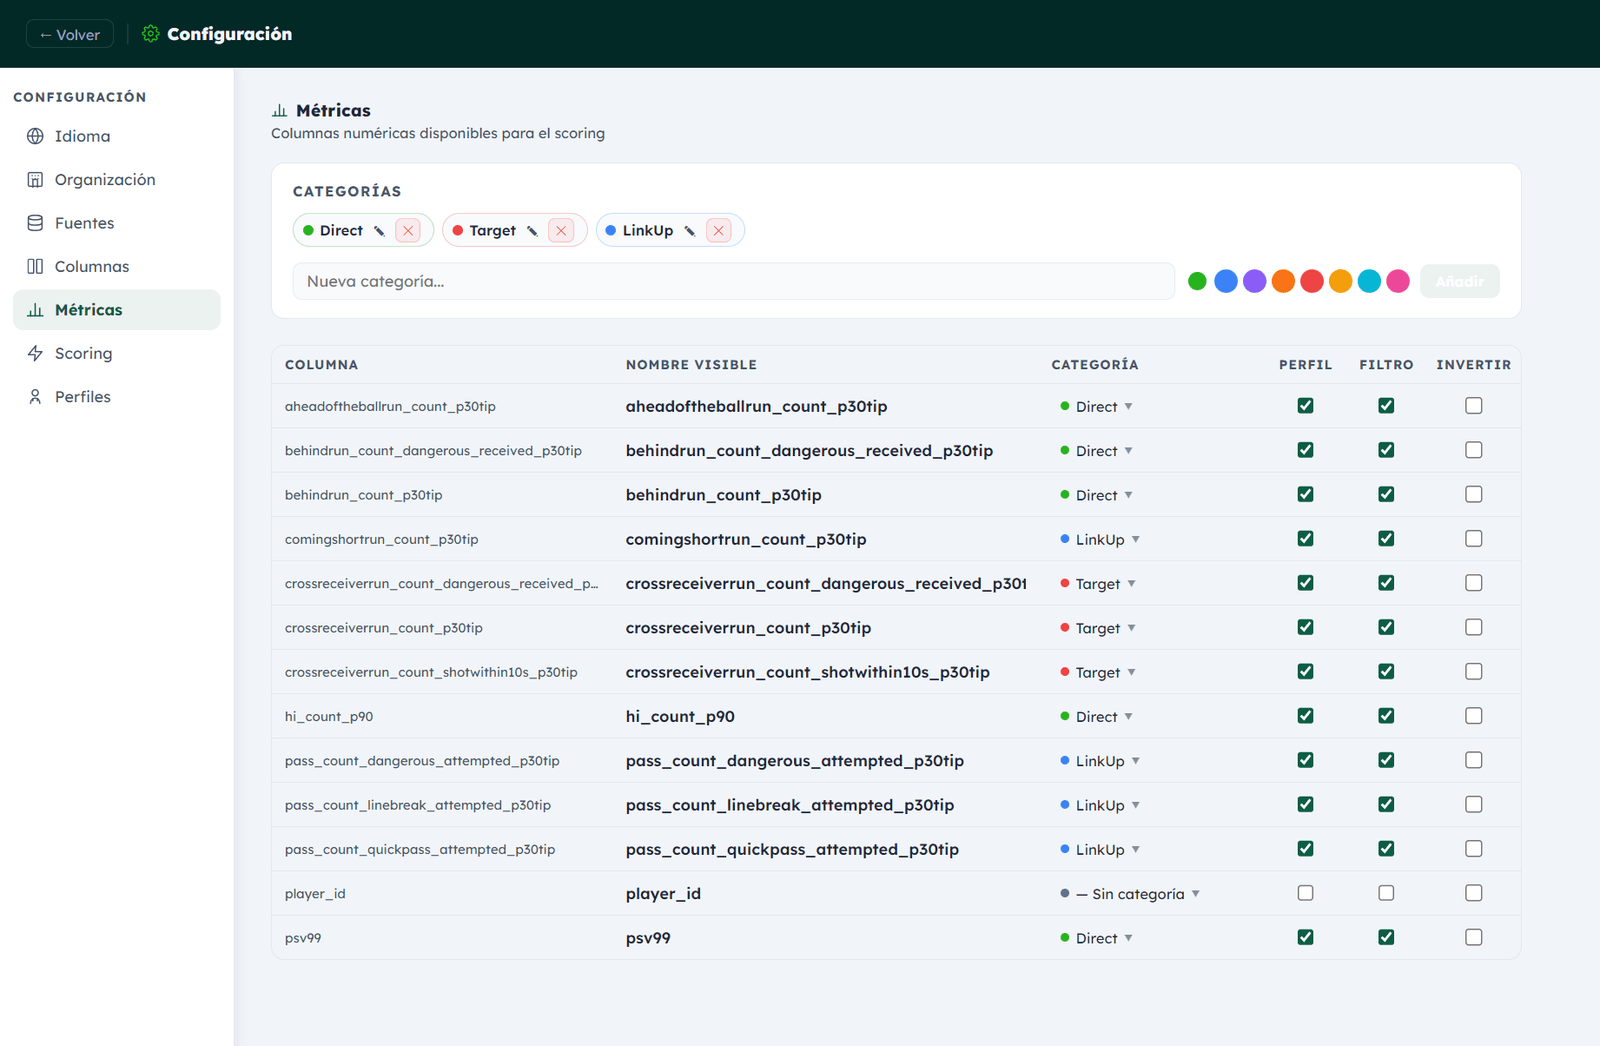The height and width of the screenshot is (1046, 1600).
Task: Pick the pink color swatch
Action: click(x=1398, y=281)
